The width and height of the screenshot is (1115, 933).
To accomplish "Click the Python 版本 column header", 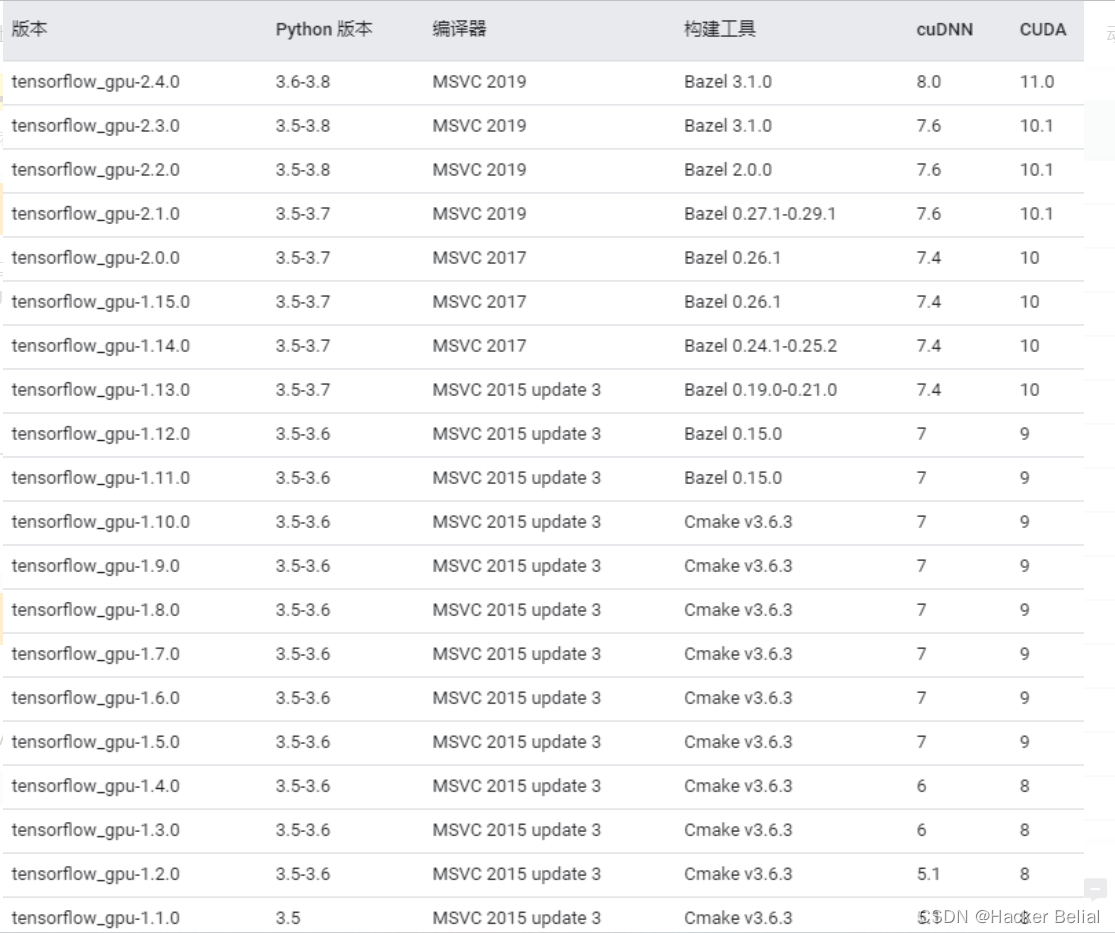I will 324,29.
